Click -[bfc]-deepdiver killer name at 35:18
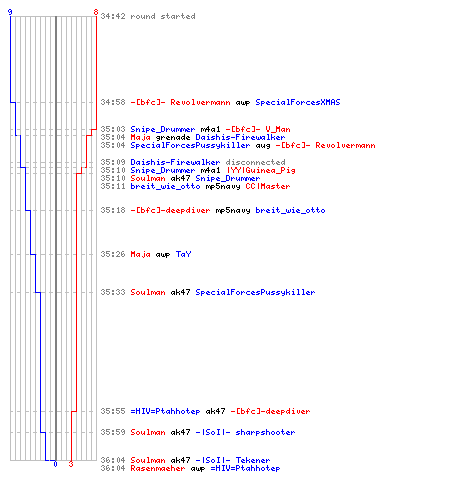The image size is (450, 500). 170,210
